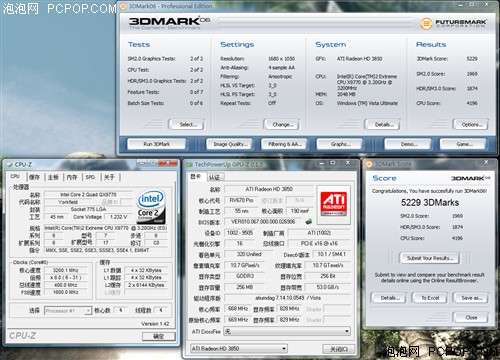
Task: Launch the Game button
Action: coord(464,144)
